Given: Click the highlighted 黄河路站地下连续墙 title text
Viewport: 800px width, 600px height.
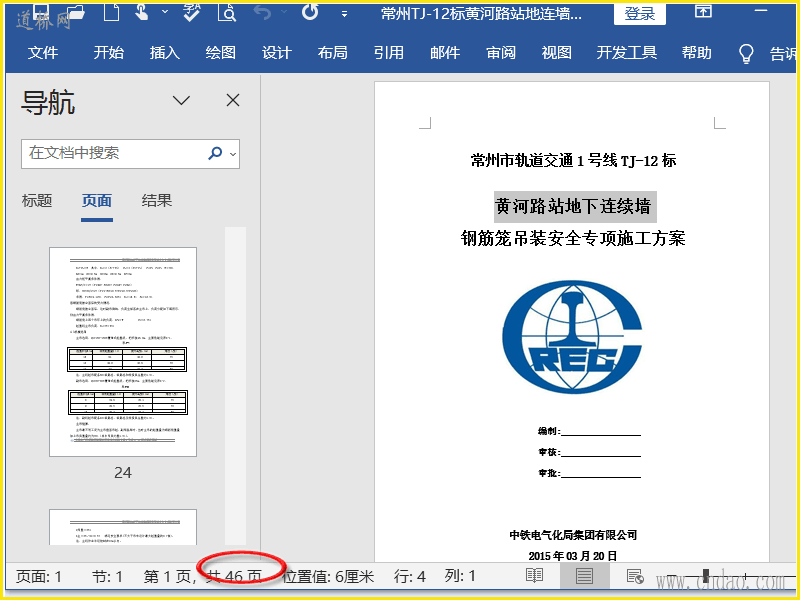Looking at the screenshot, I should tap(574, 207).
